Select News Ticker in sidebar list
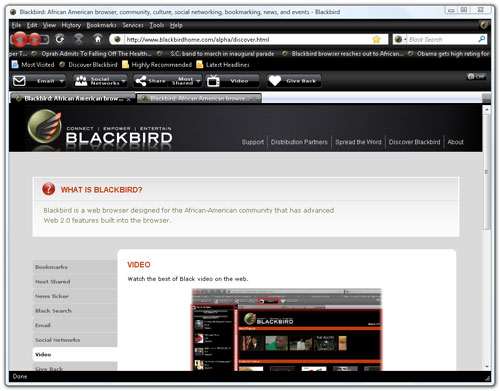Viewport: 500px width, 391px height. [75, 296]
